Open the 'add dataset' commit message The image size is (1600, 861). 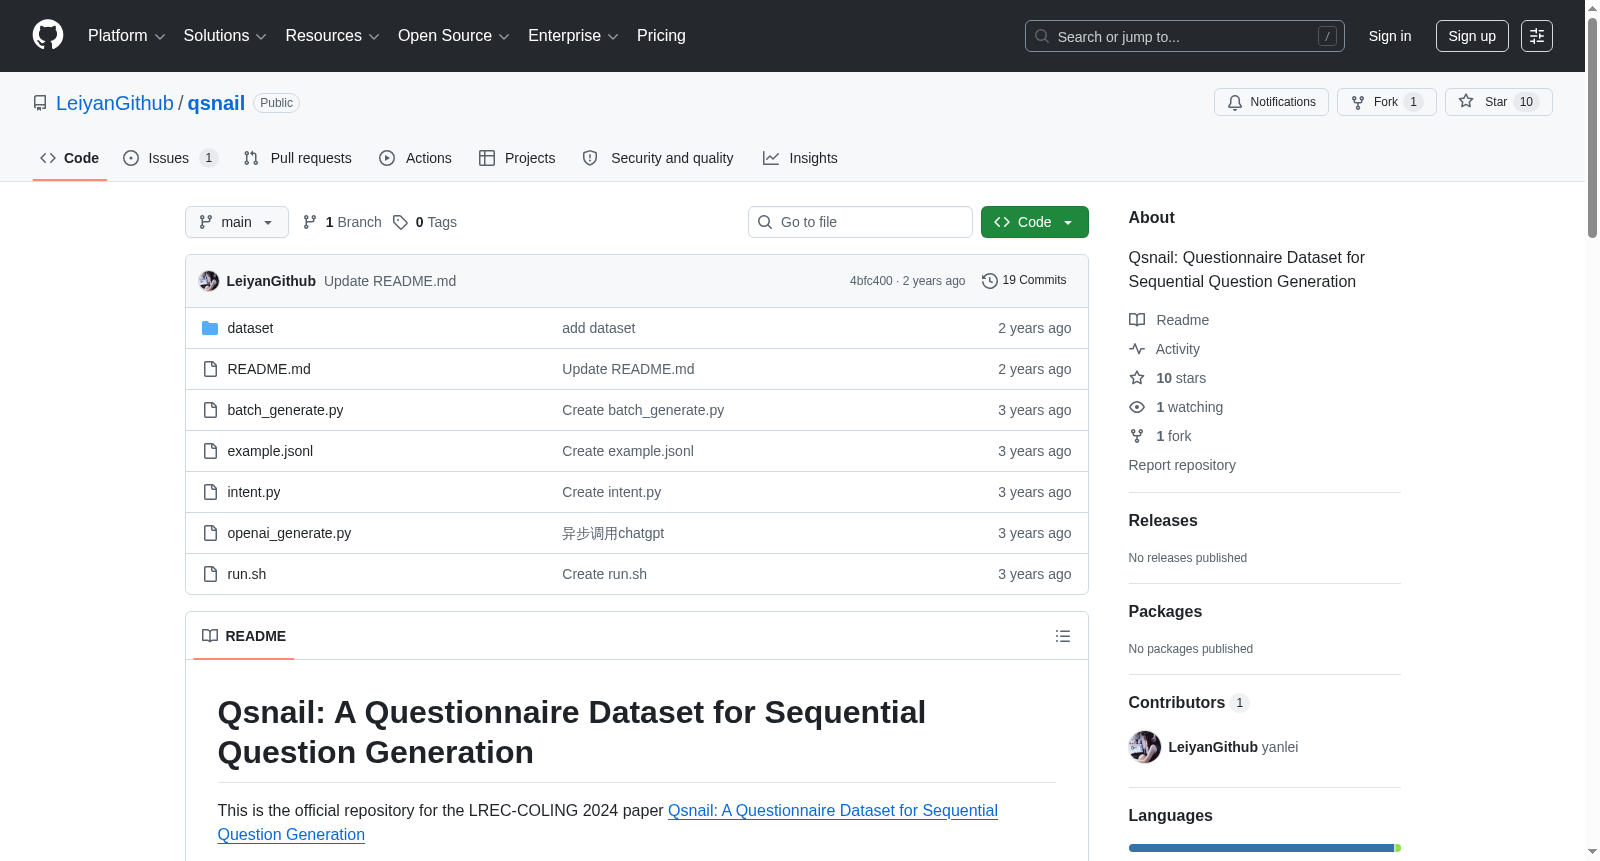pos(598,328)
